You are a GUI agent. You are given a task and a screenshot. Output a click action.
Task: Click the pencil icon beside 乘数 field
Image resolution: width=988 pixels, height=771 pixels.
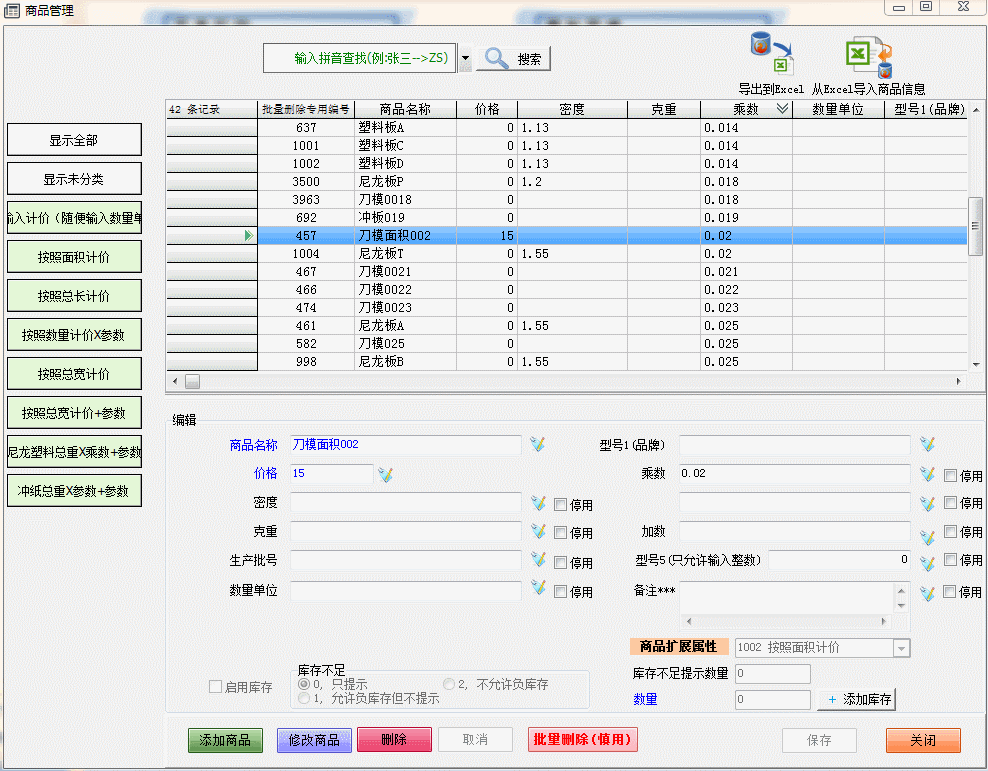927,474
